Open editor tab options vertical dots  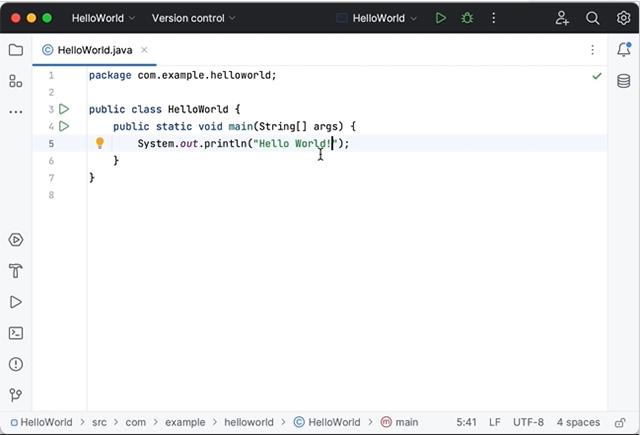(592, 50)
